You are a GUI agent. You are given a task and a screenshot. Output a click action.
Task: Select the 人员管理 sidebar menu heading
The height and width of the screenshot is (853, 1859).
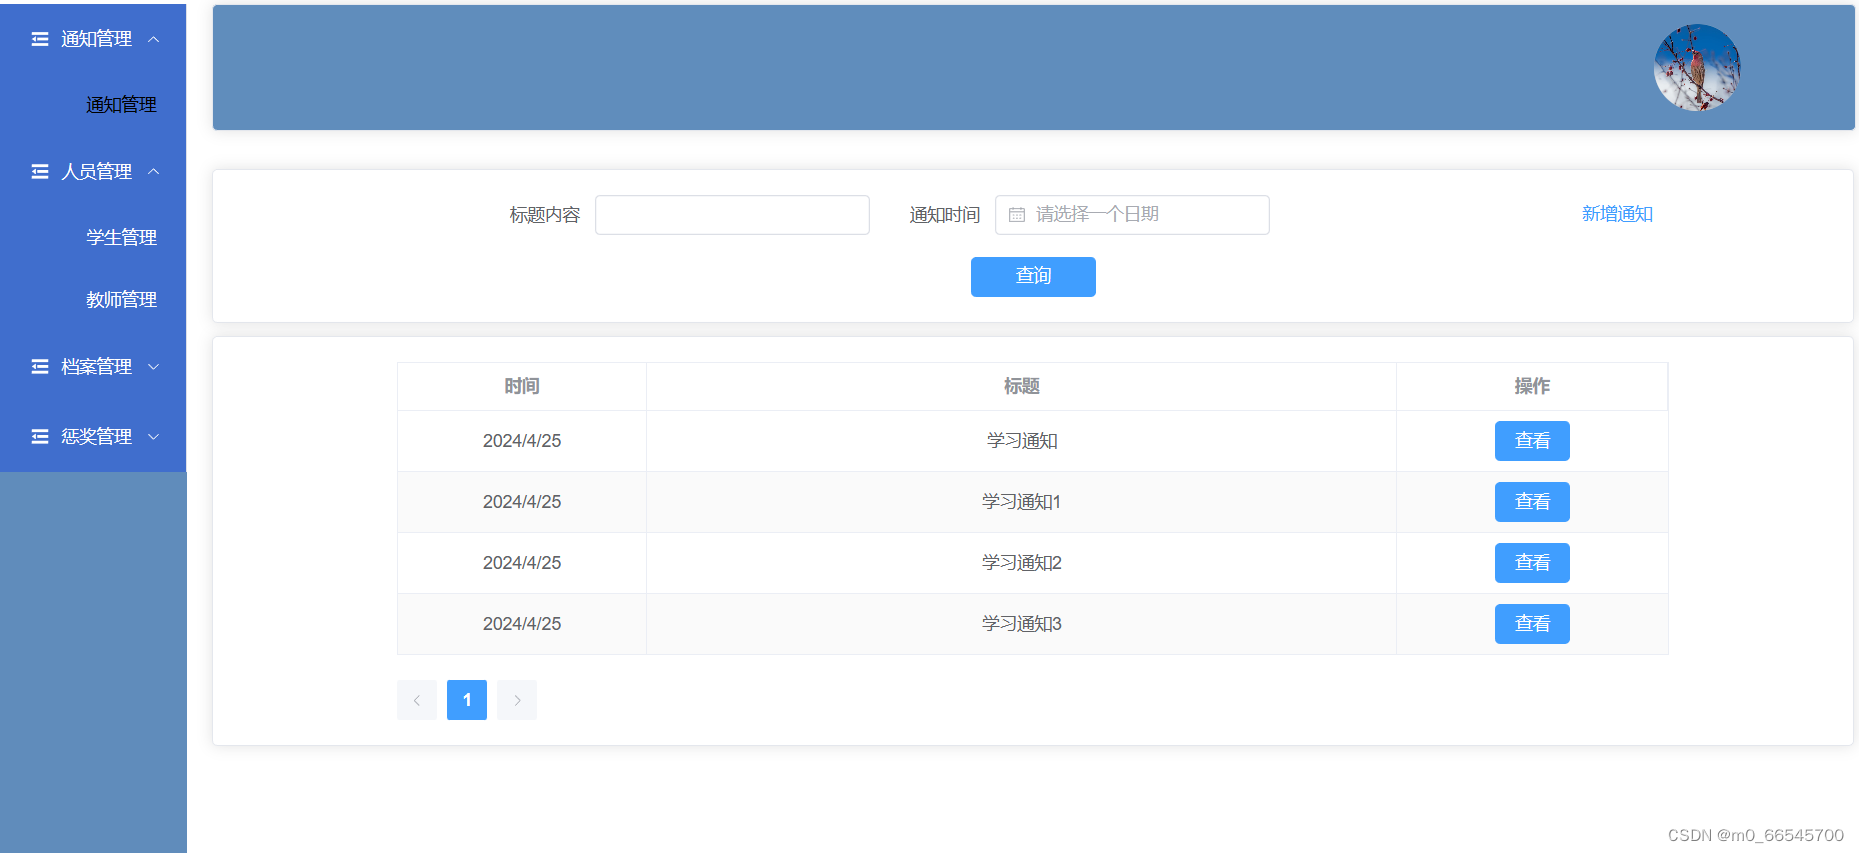93,172
